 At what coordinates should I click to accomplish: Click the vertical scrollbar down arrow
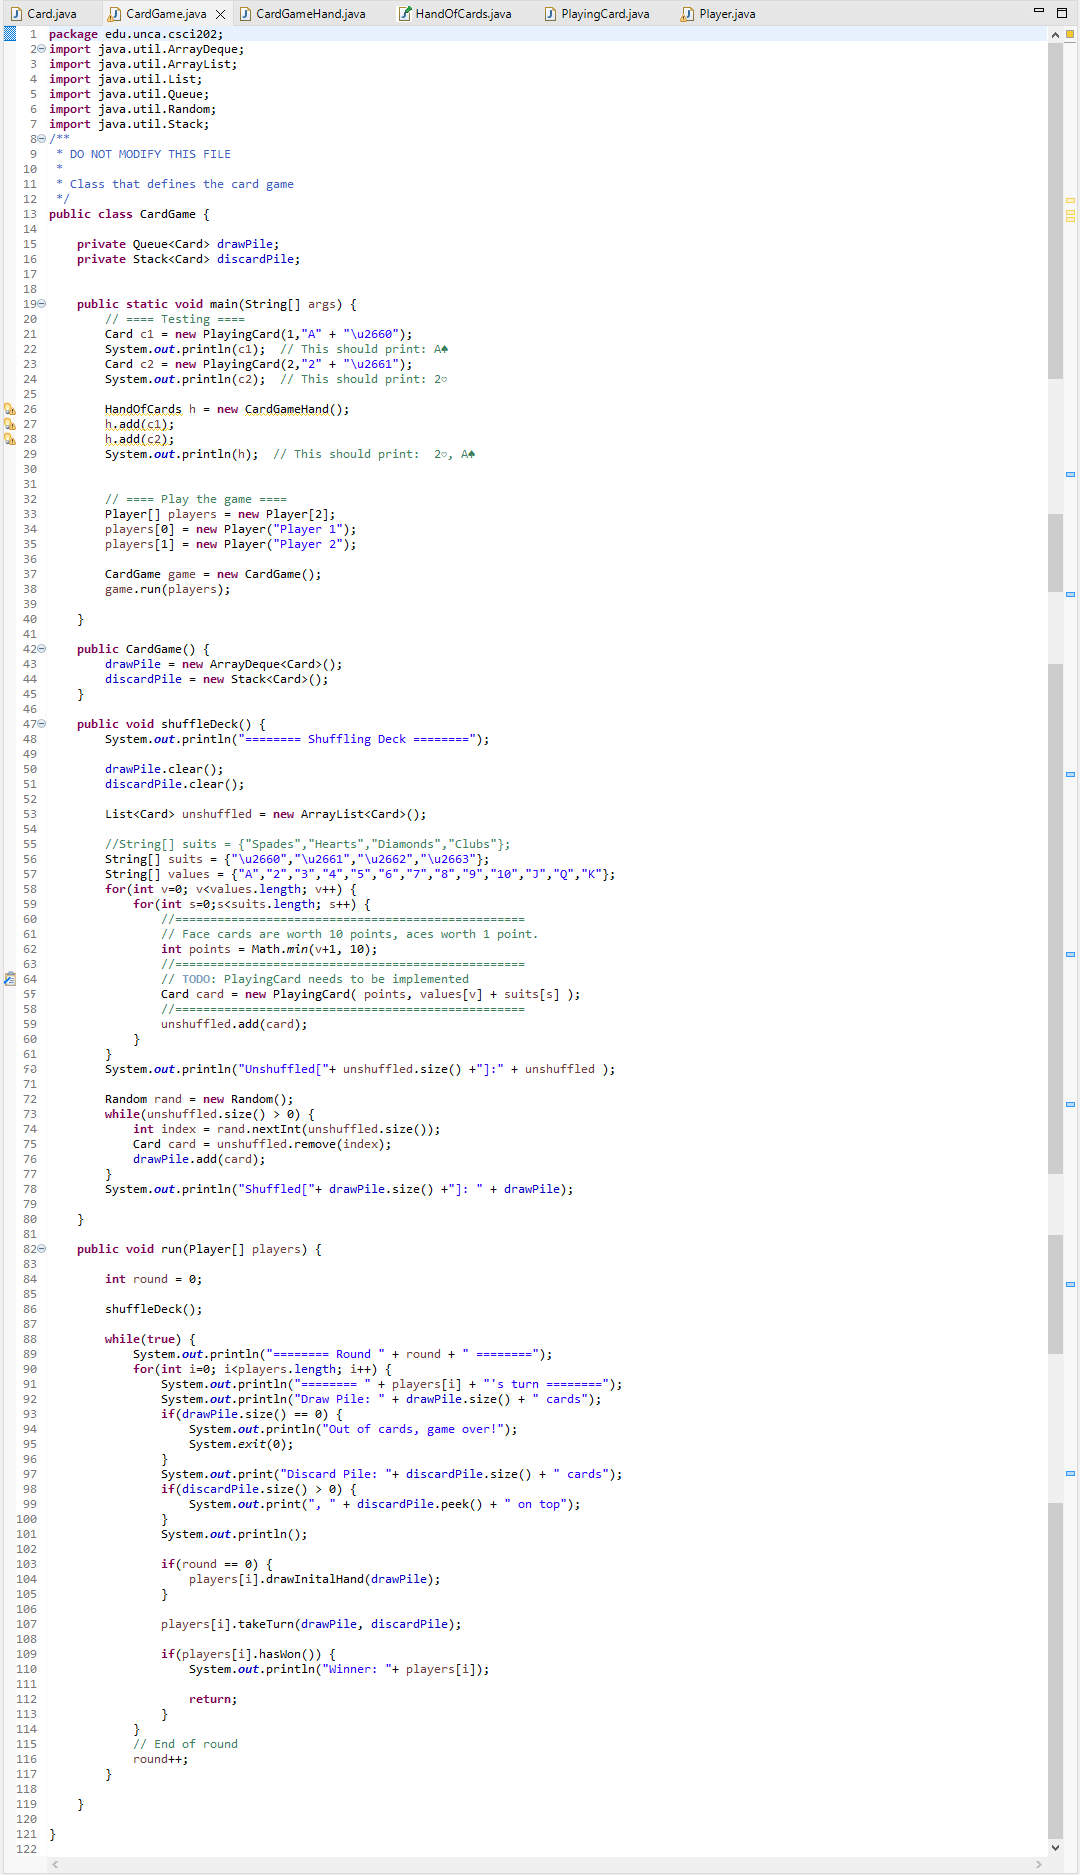point(1055,1848)
